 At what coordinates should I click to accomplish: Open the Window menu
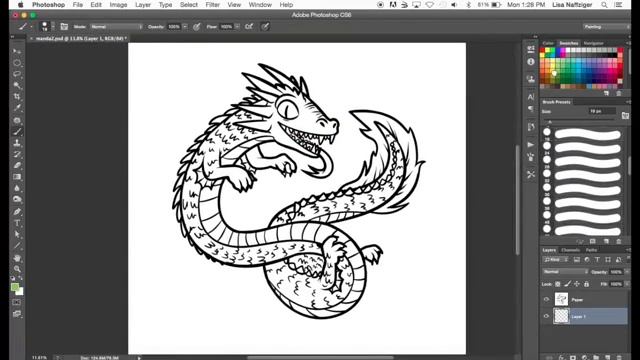tap(260, 5)
